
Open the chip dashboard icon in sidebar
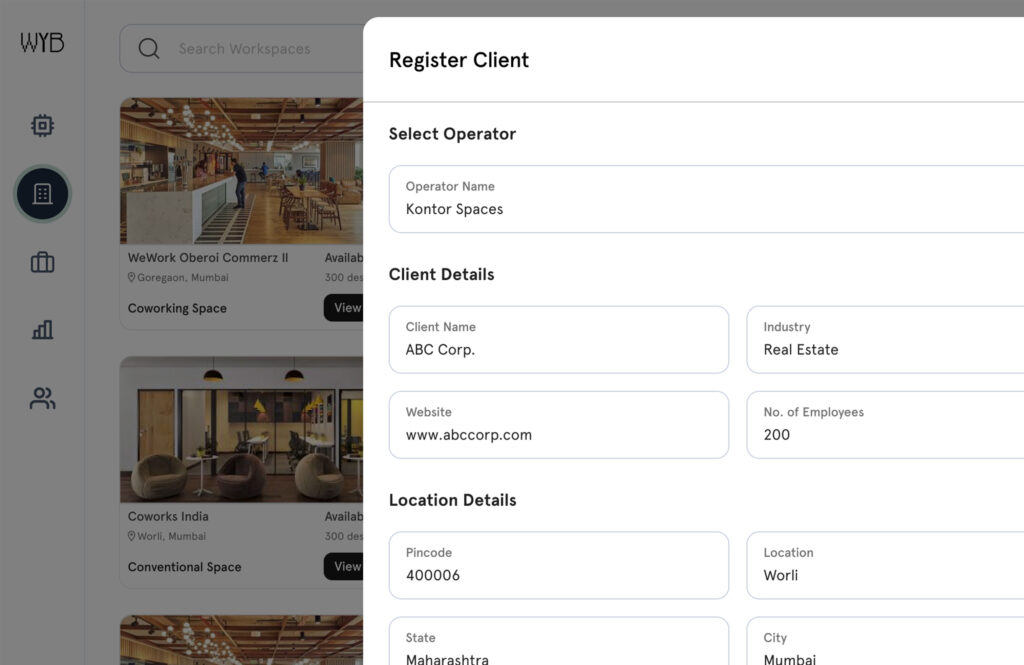(x=42, y=126)
